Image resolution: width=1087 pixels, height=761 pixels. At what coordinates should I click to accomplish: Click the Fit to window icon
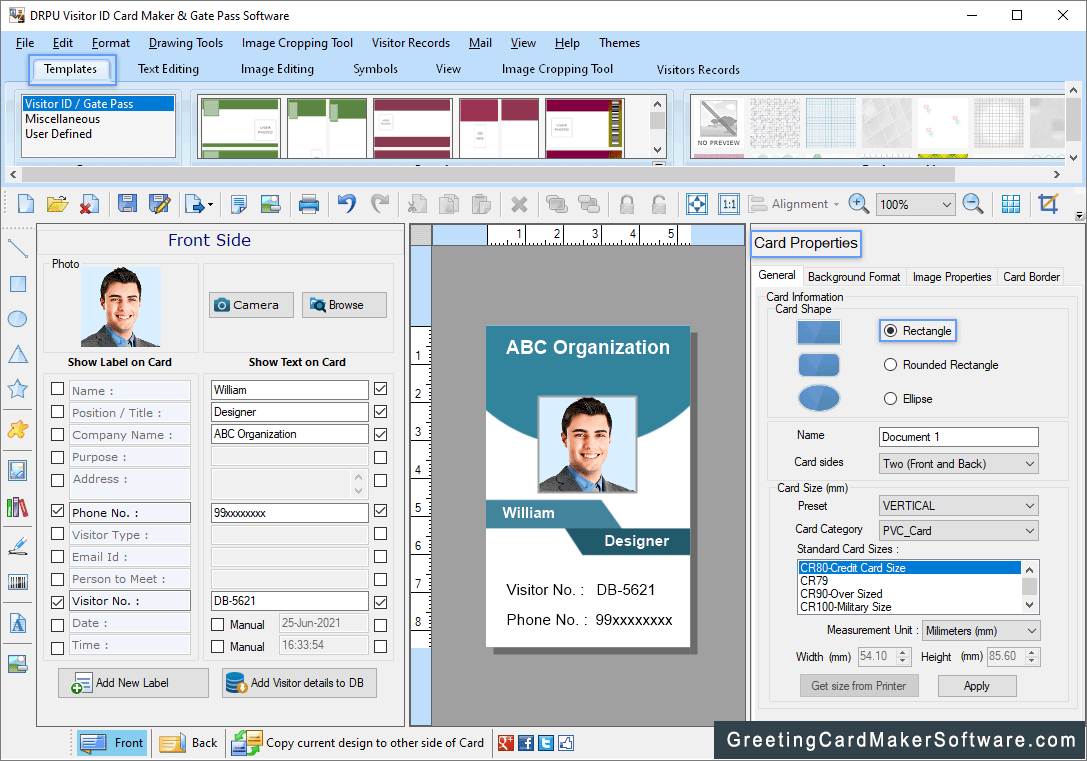(x=697, y=204)
